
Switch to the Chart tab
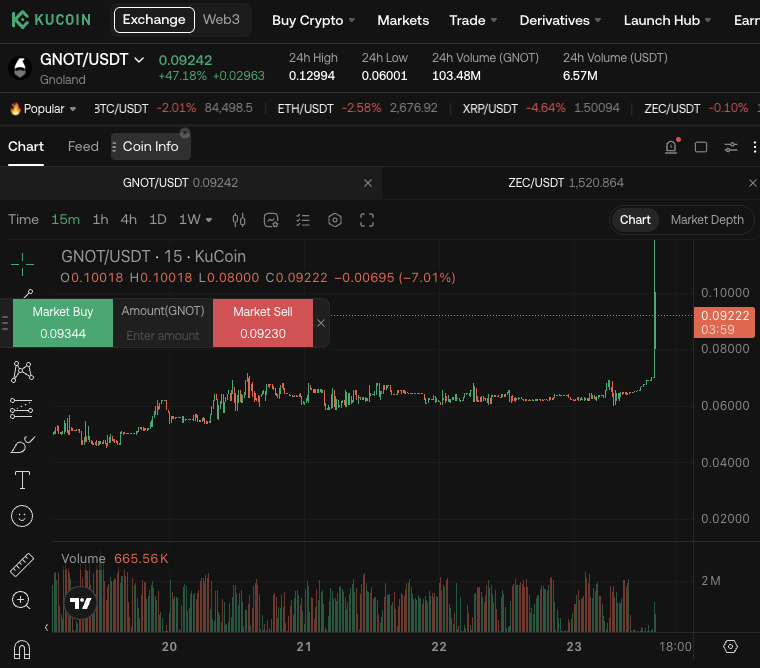[26, 146]
